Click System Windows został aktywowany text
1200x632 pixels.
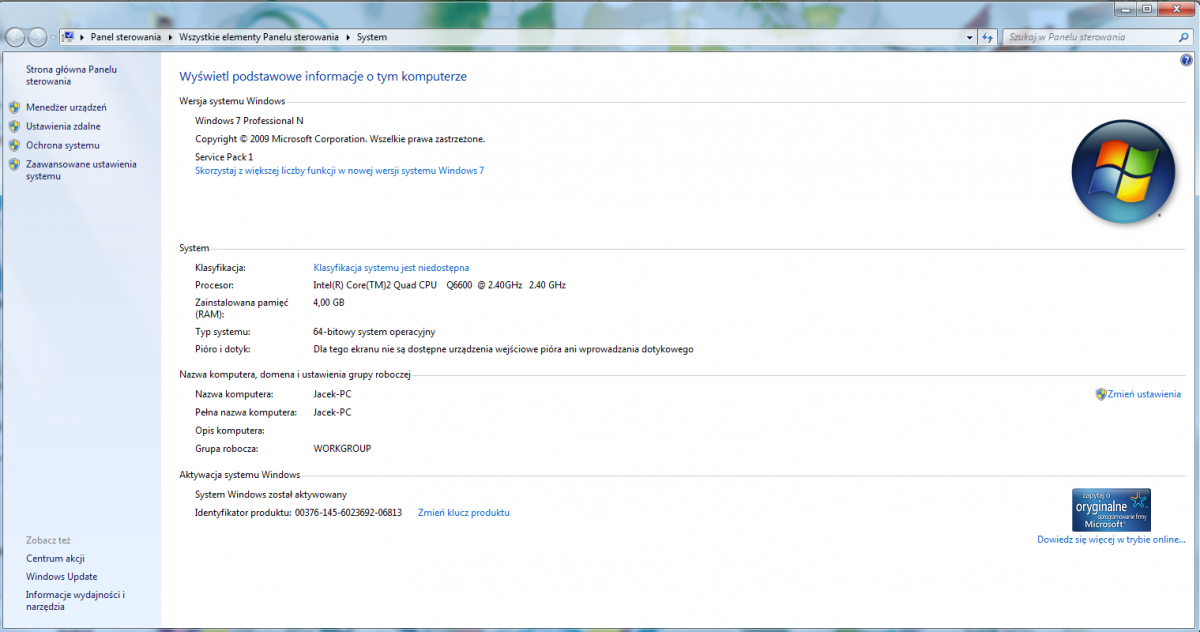pos(271,495)
